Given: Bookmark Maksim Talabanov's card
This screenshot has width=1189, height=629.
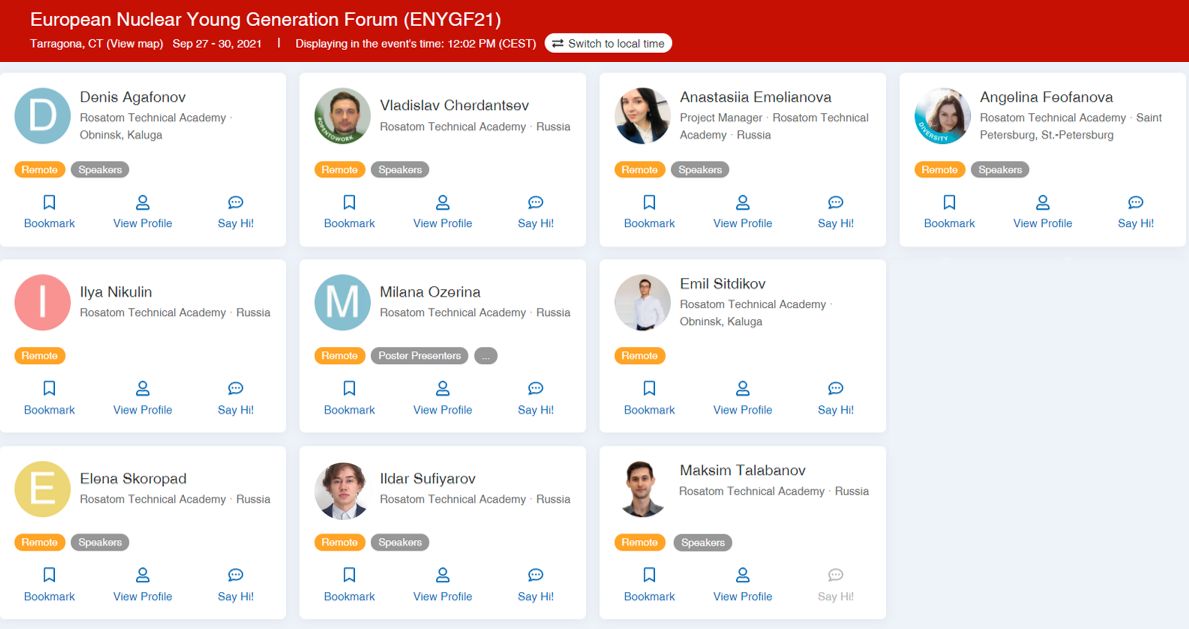Looking at the screenshot, I should (x=649, y=585).
